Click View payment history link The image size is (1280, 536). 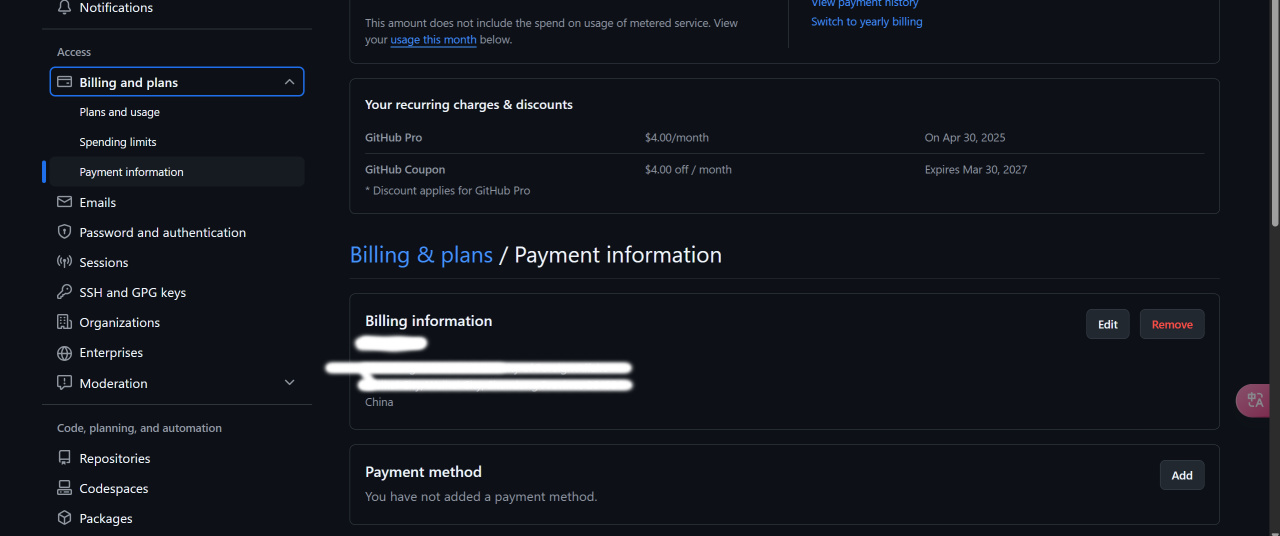[x=865, y=4]
